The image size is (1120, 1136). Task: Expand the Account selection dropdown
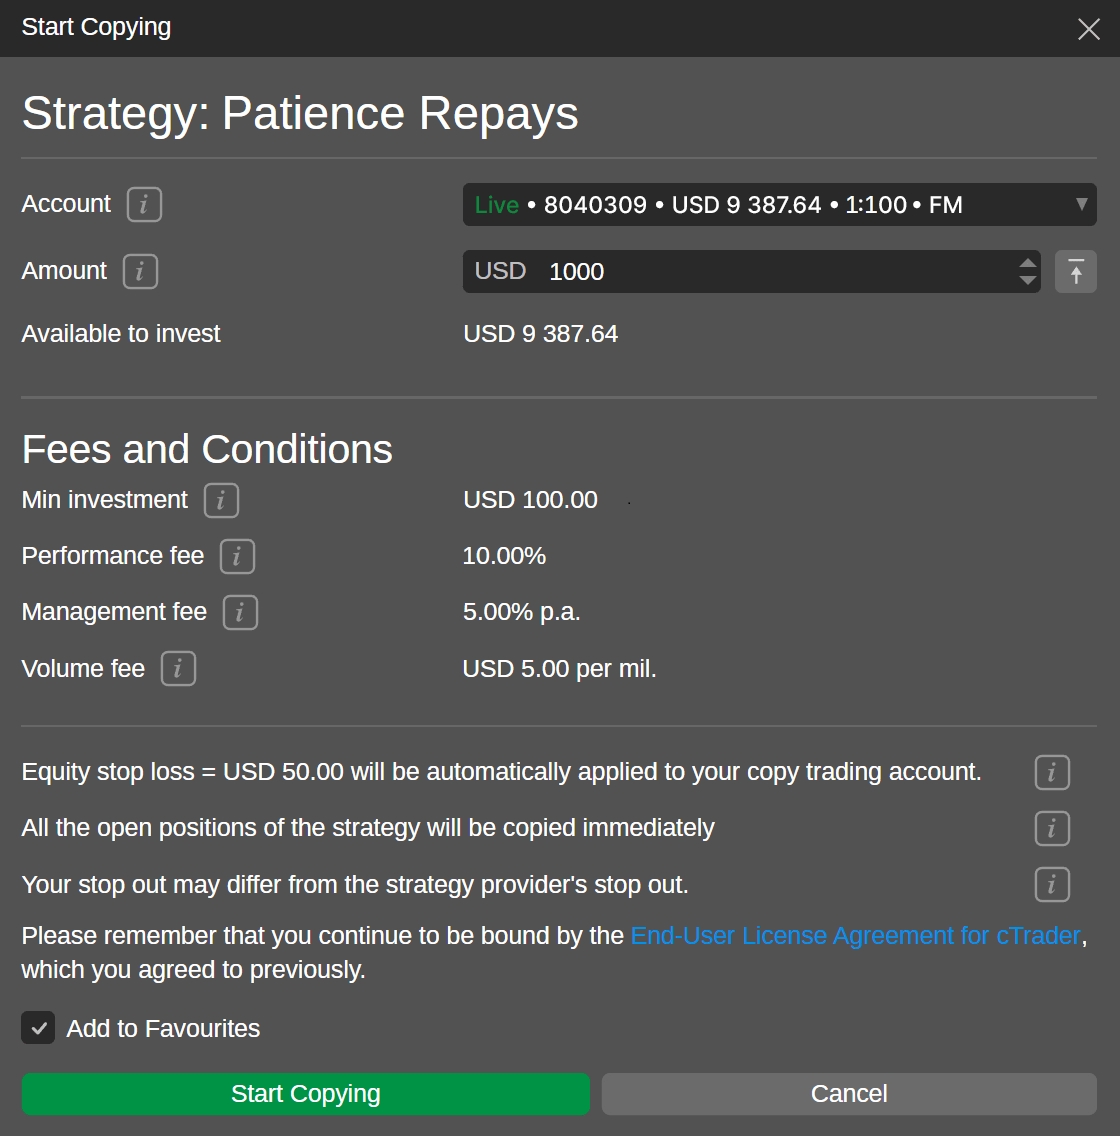click(760, 205)
